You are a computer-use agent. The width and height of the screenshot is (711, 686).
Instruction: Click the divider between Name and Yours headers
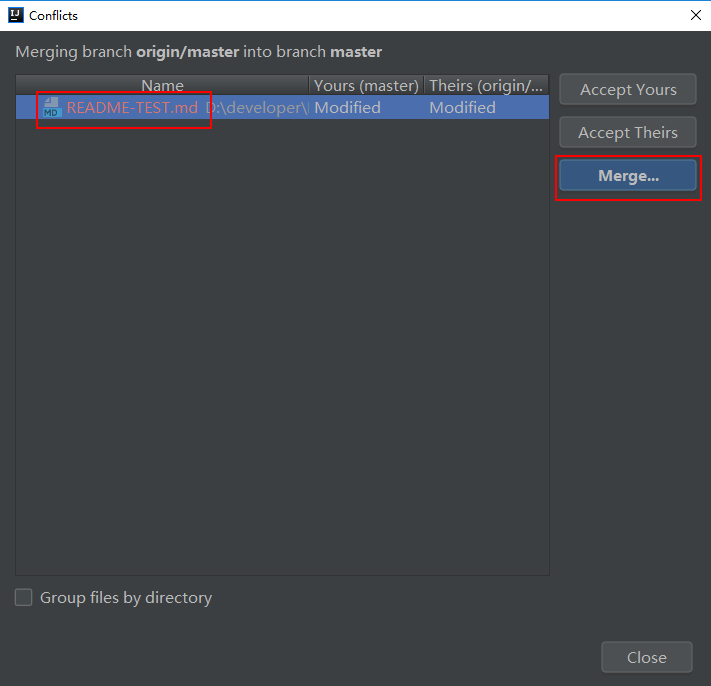click(x=309, y=85)
